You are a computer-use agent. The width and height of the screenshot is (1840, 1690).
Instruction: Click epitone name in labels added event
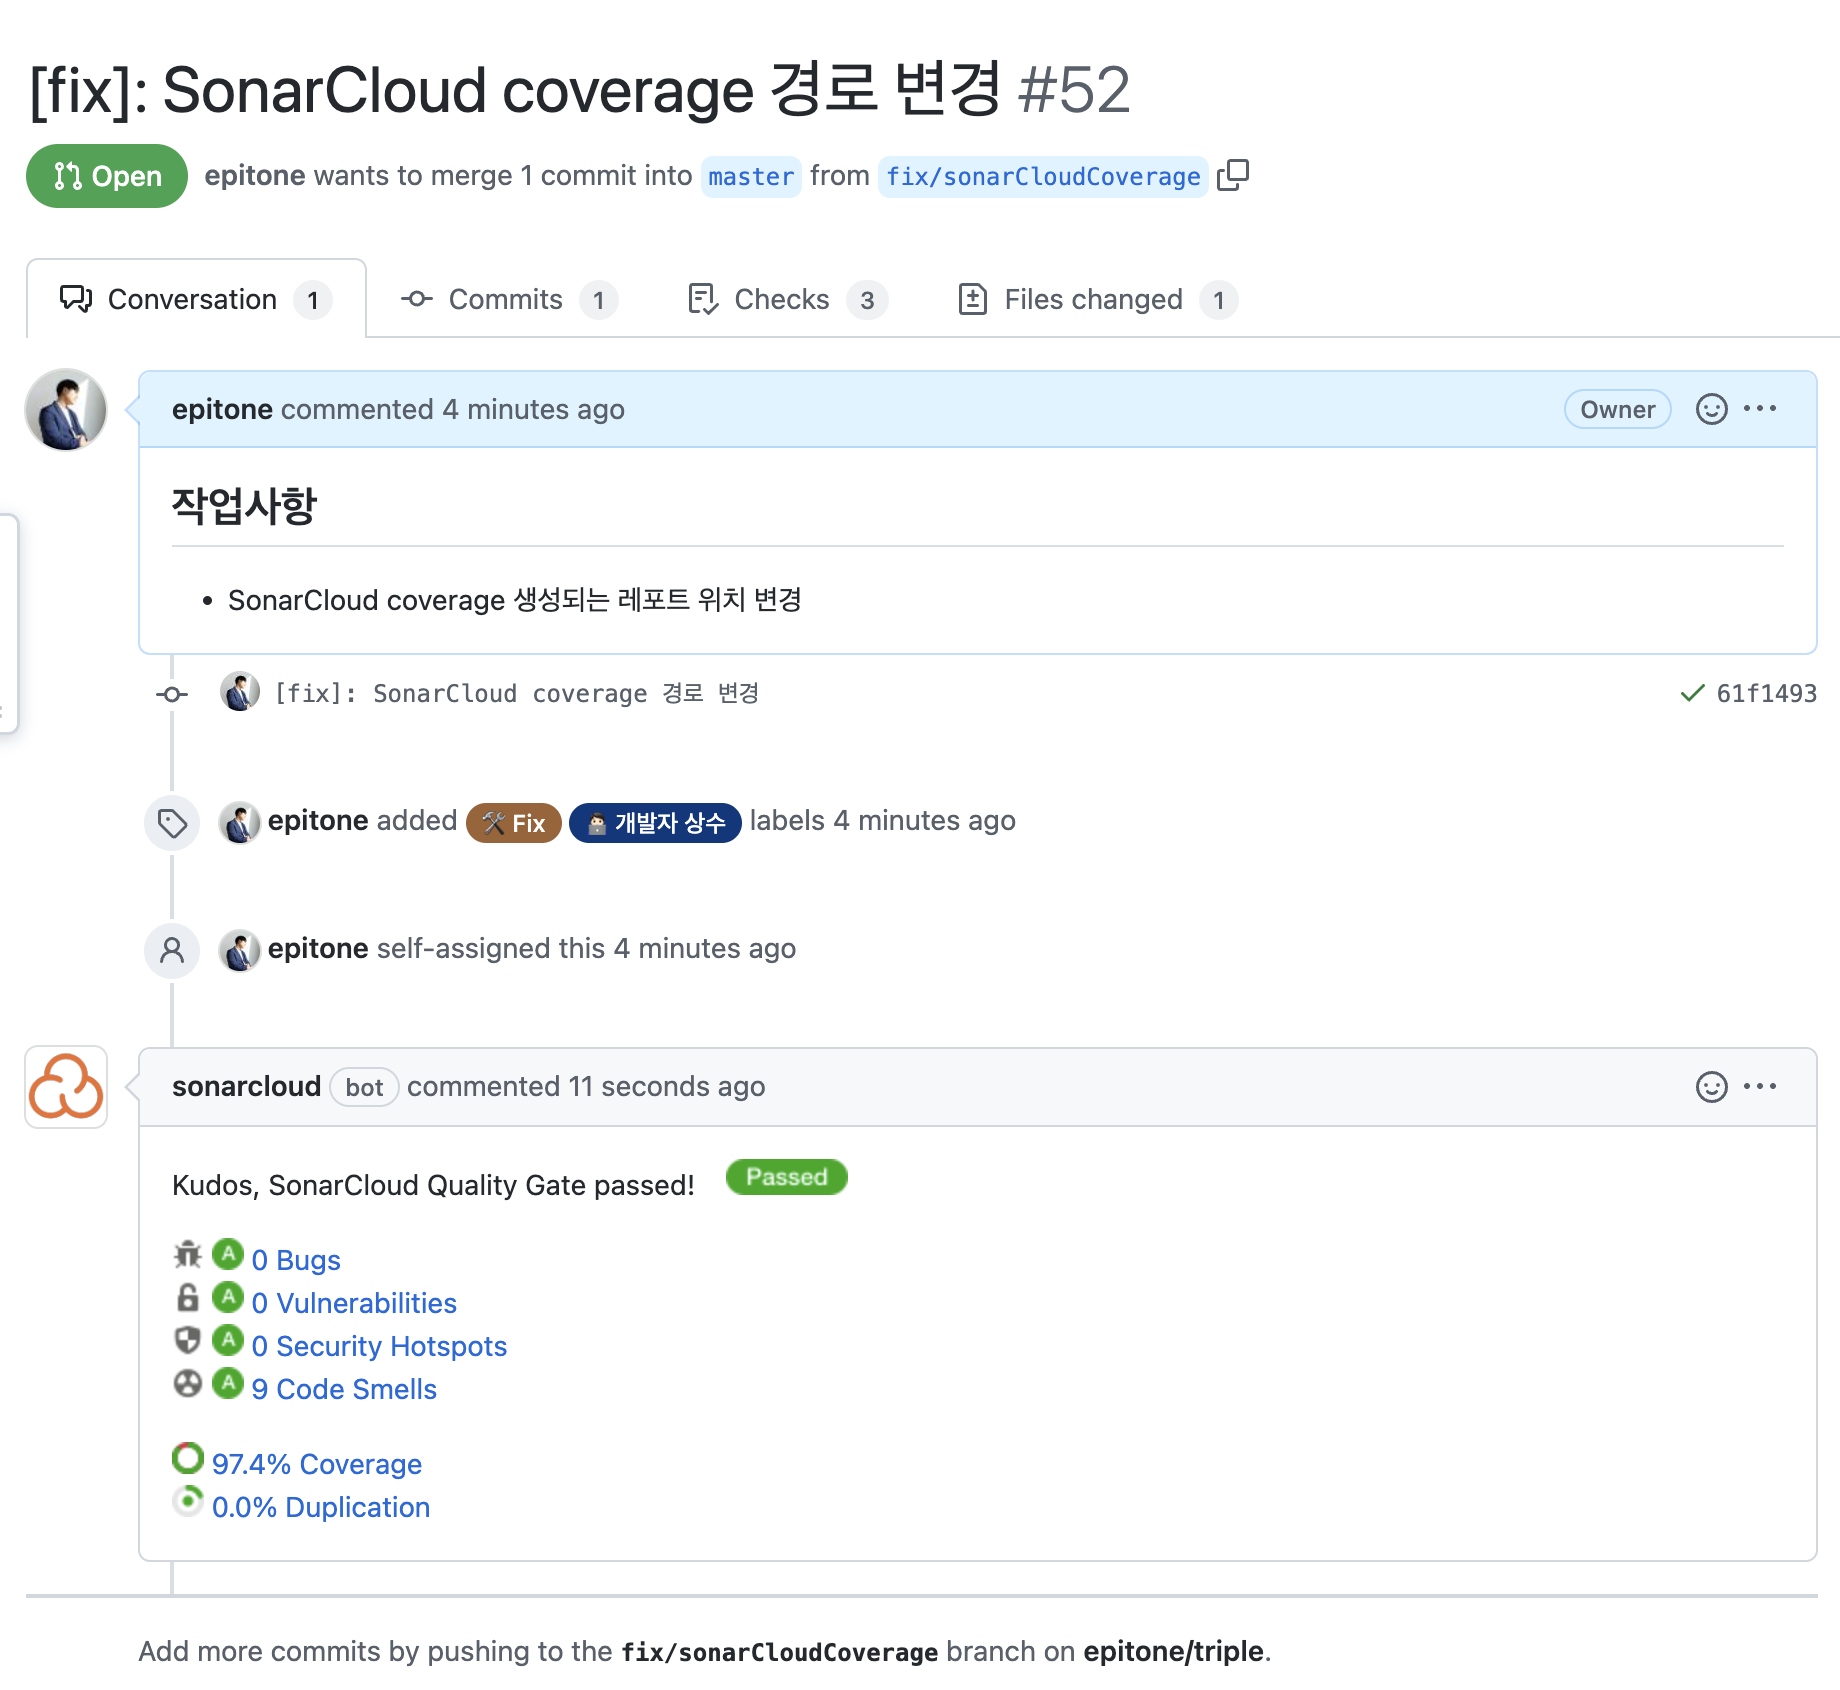tap(318, 820)
